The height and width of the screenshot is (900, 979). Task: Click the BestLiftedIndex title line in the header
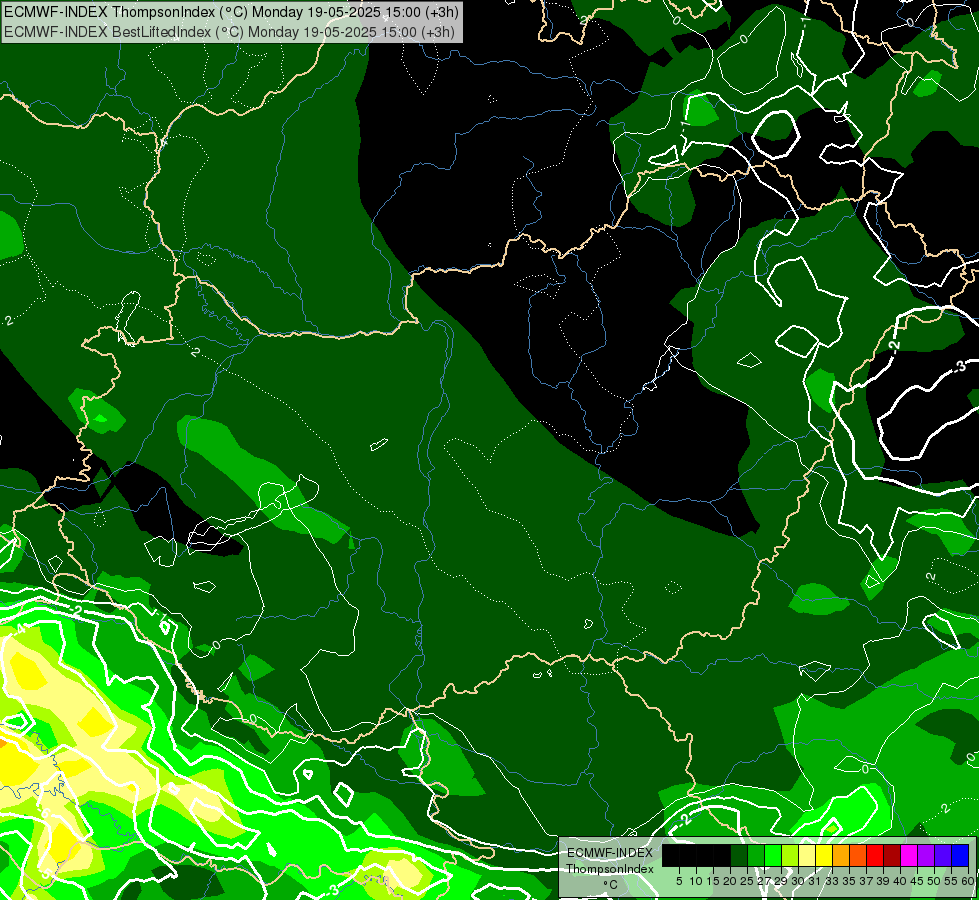pos(230,32)
